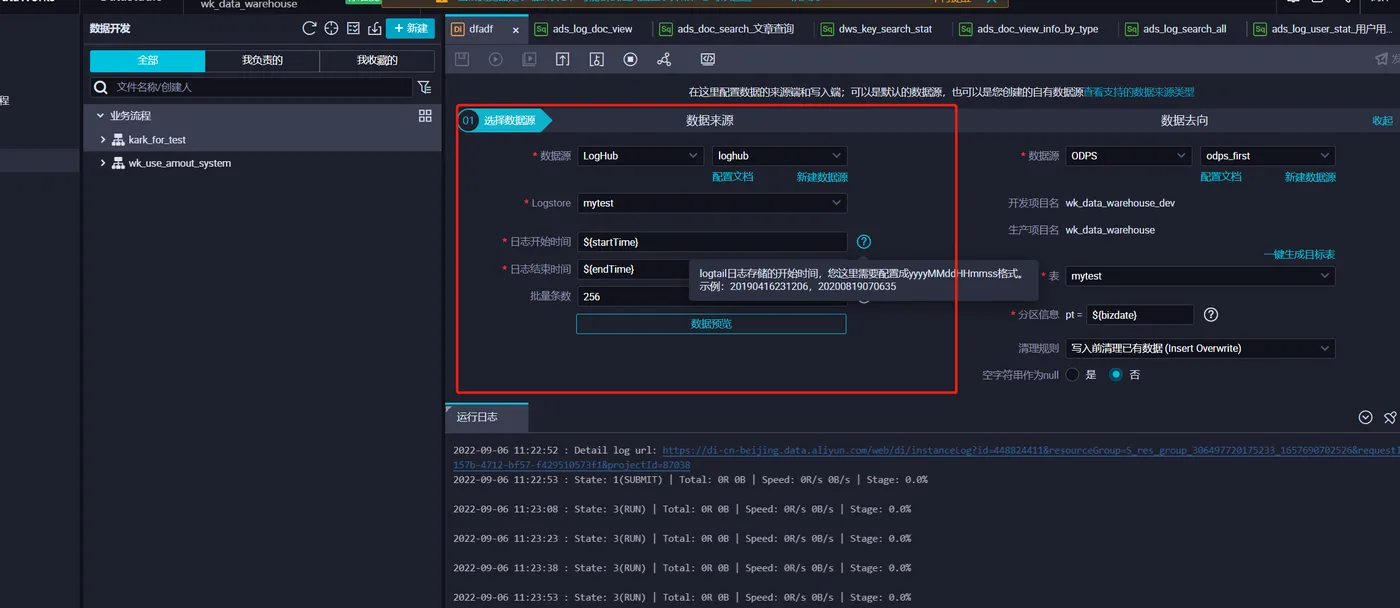Open the ODPS destination type dropdown
The height and width of the screenshot is (608, 1400).
(x=1128, y=156)
